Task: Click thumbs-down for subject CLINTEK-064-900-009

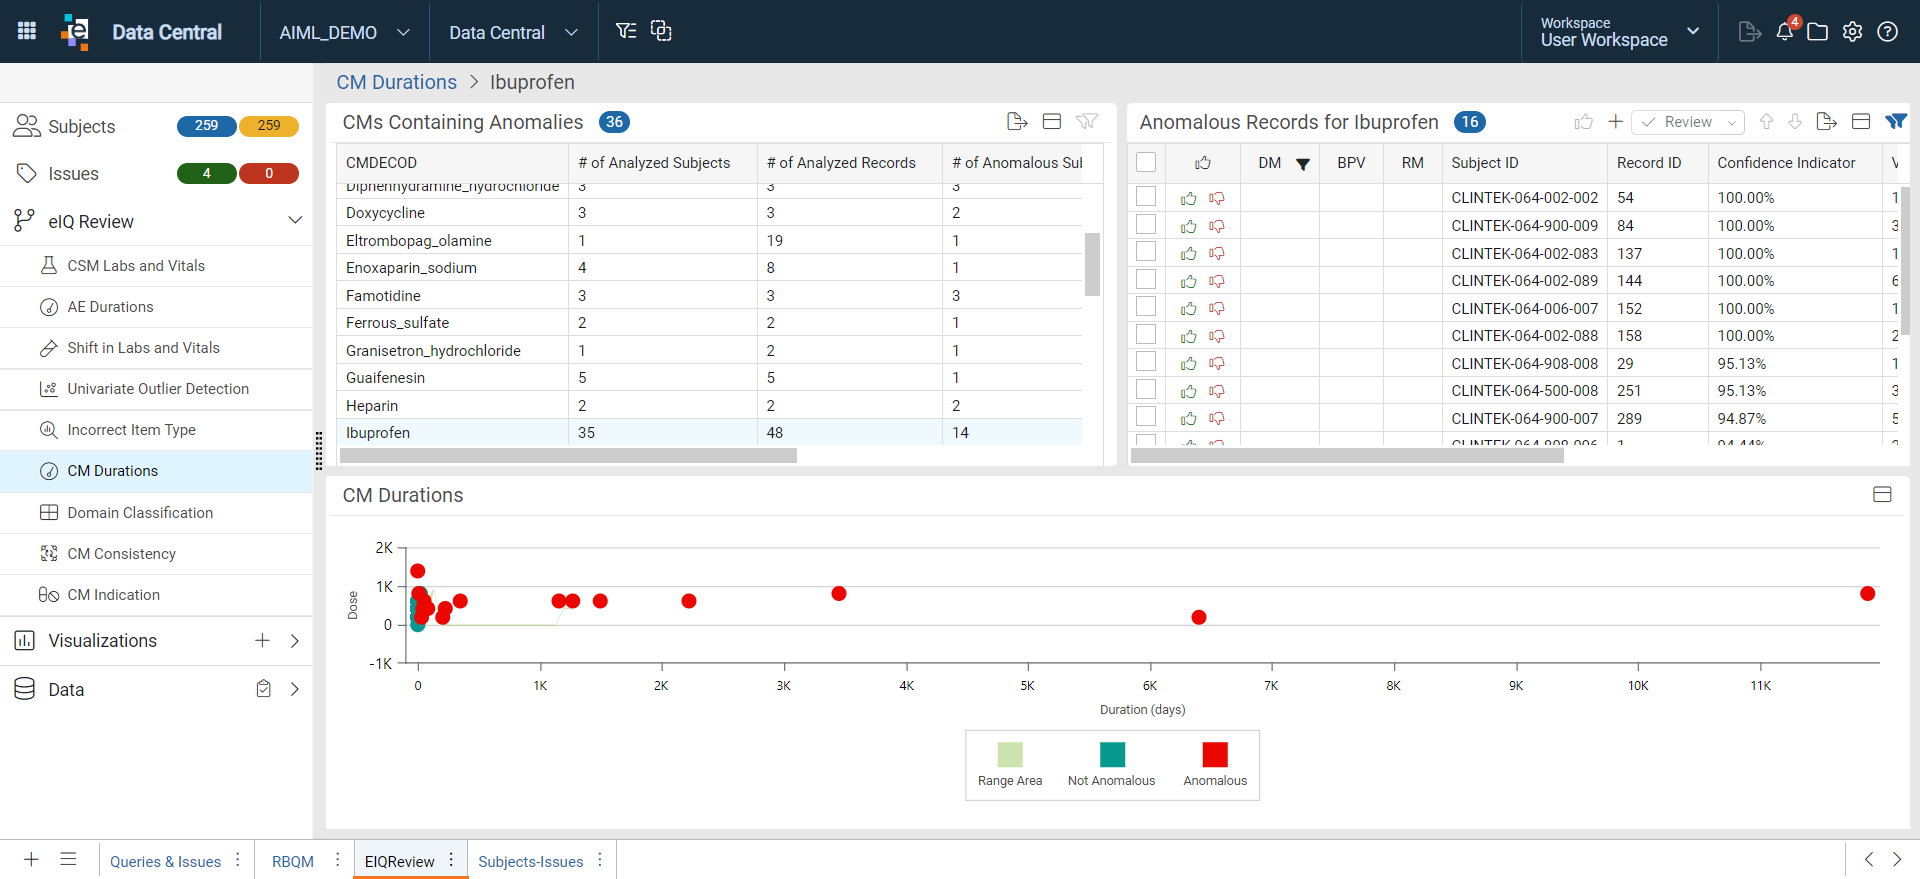Action: [1217, 226]
